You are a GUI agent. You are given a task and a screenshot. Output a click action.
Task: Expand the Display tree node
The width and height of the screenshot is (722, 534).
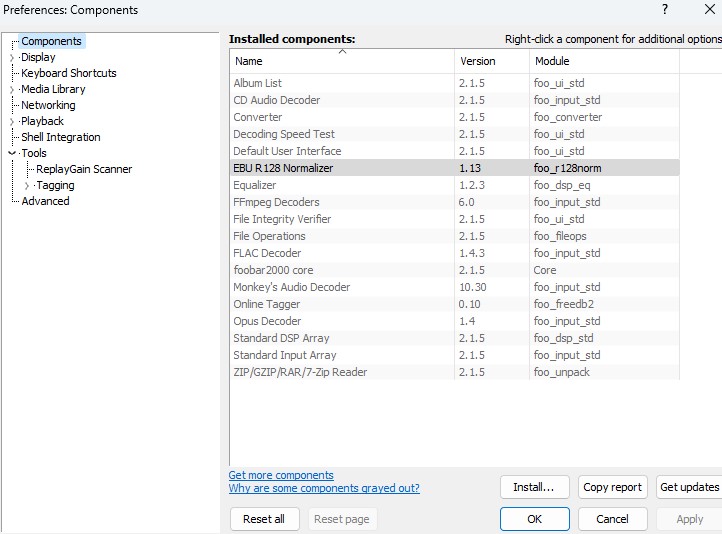pyautogui.click(x=12, y=58)
